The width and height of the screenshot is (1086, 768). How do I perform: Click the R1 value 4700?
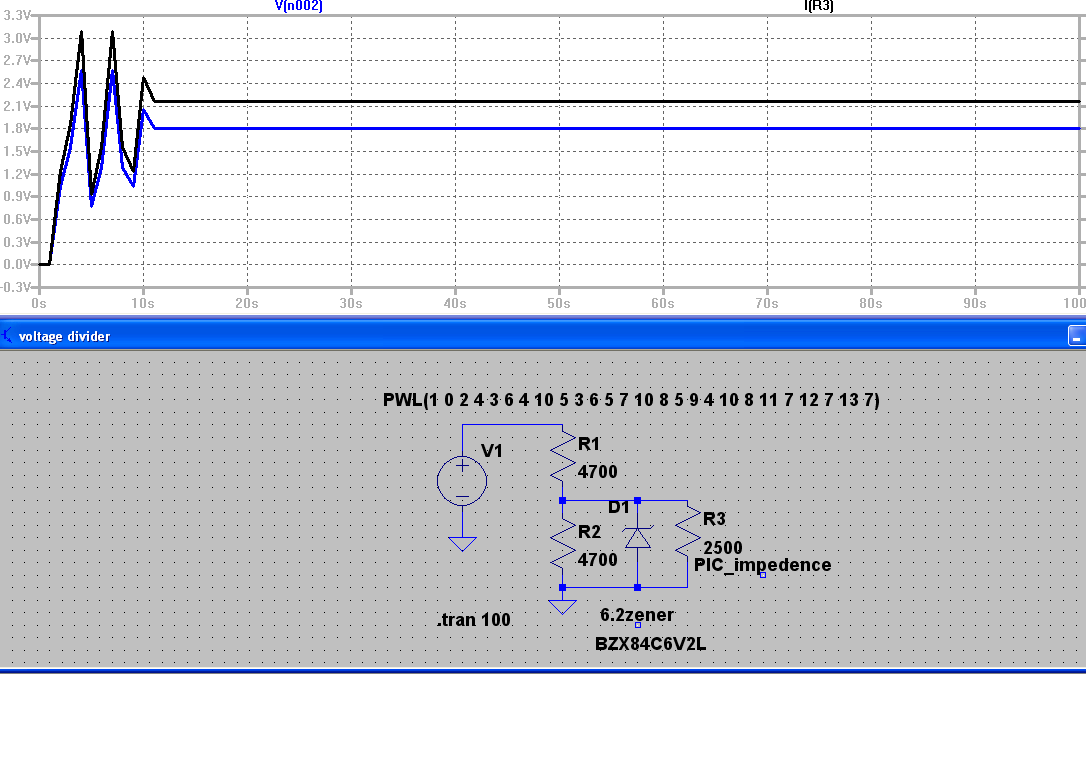pyautogui.click(x=597, y=472)
